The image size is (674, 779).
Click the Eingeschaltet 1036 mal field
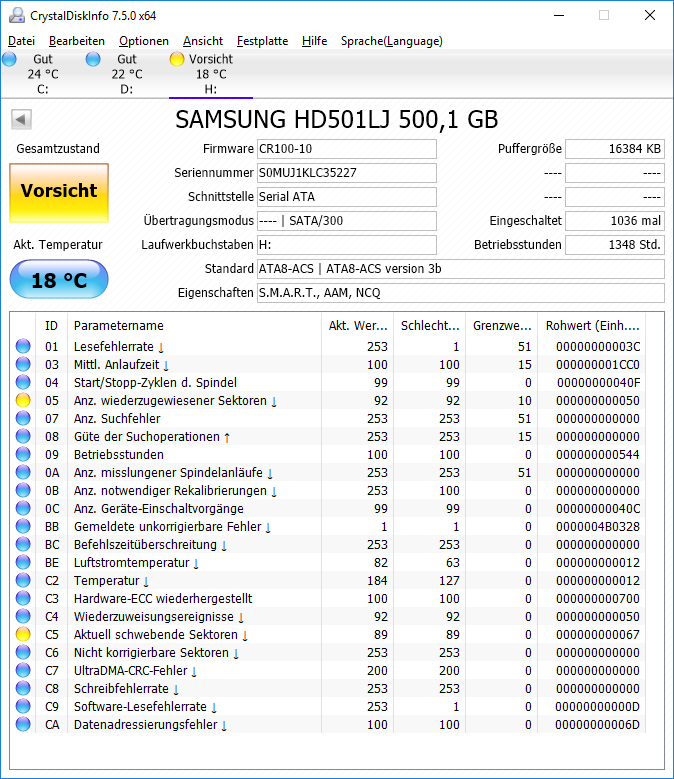[x=615, y=221]
